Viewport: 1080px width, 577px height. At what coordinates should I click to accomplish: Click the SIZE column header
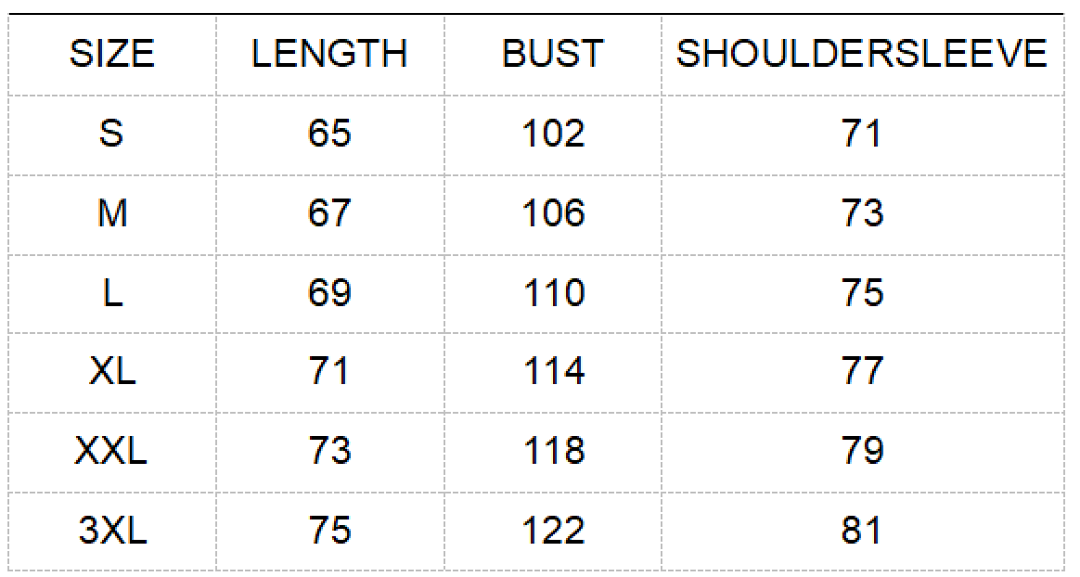click(x=112, y=54)
